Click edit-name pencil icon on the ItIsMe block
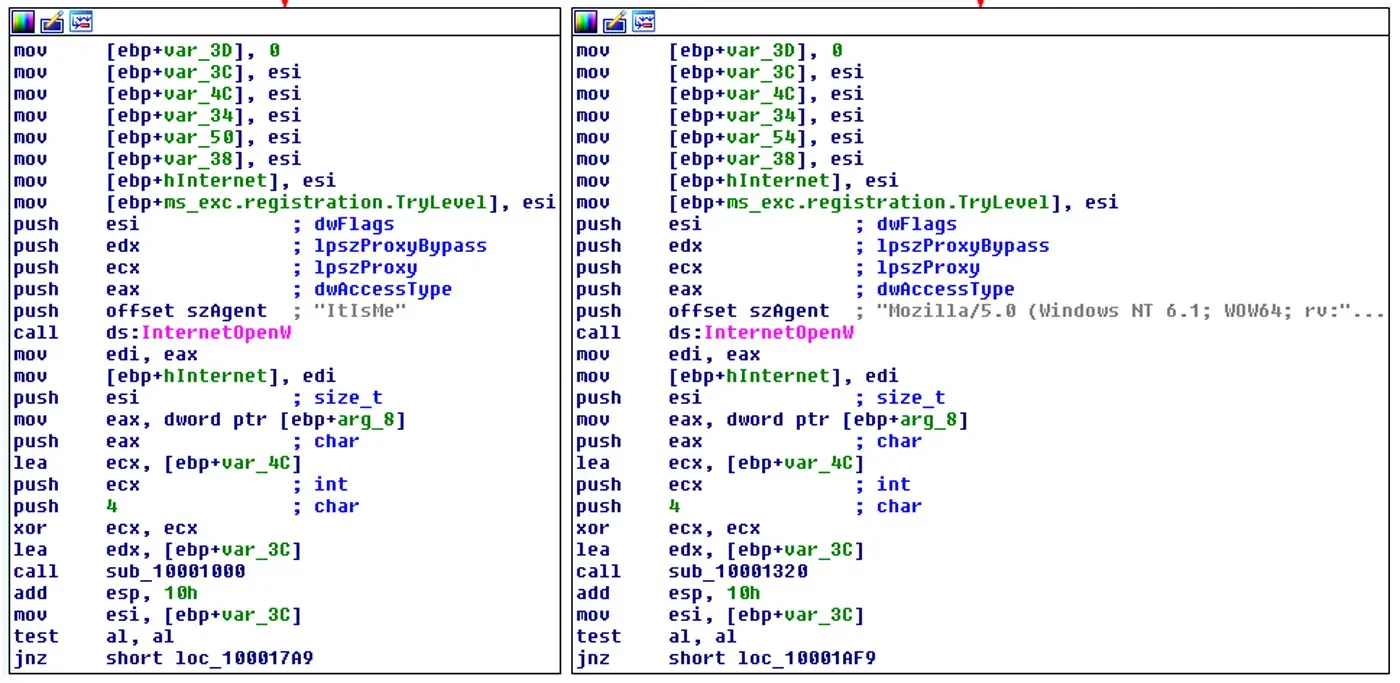Screen dimensions: 1400x683 tap(52, 21)
